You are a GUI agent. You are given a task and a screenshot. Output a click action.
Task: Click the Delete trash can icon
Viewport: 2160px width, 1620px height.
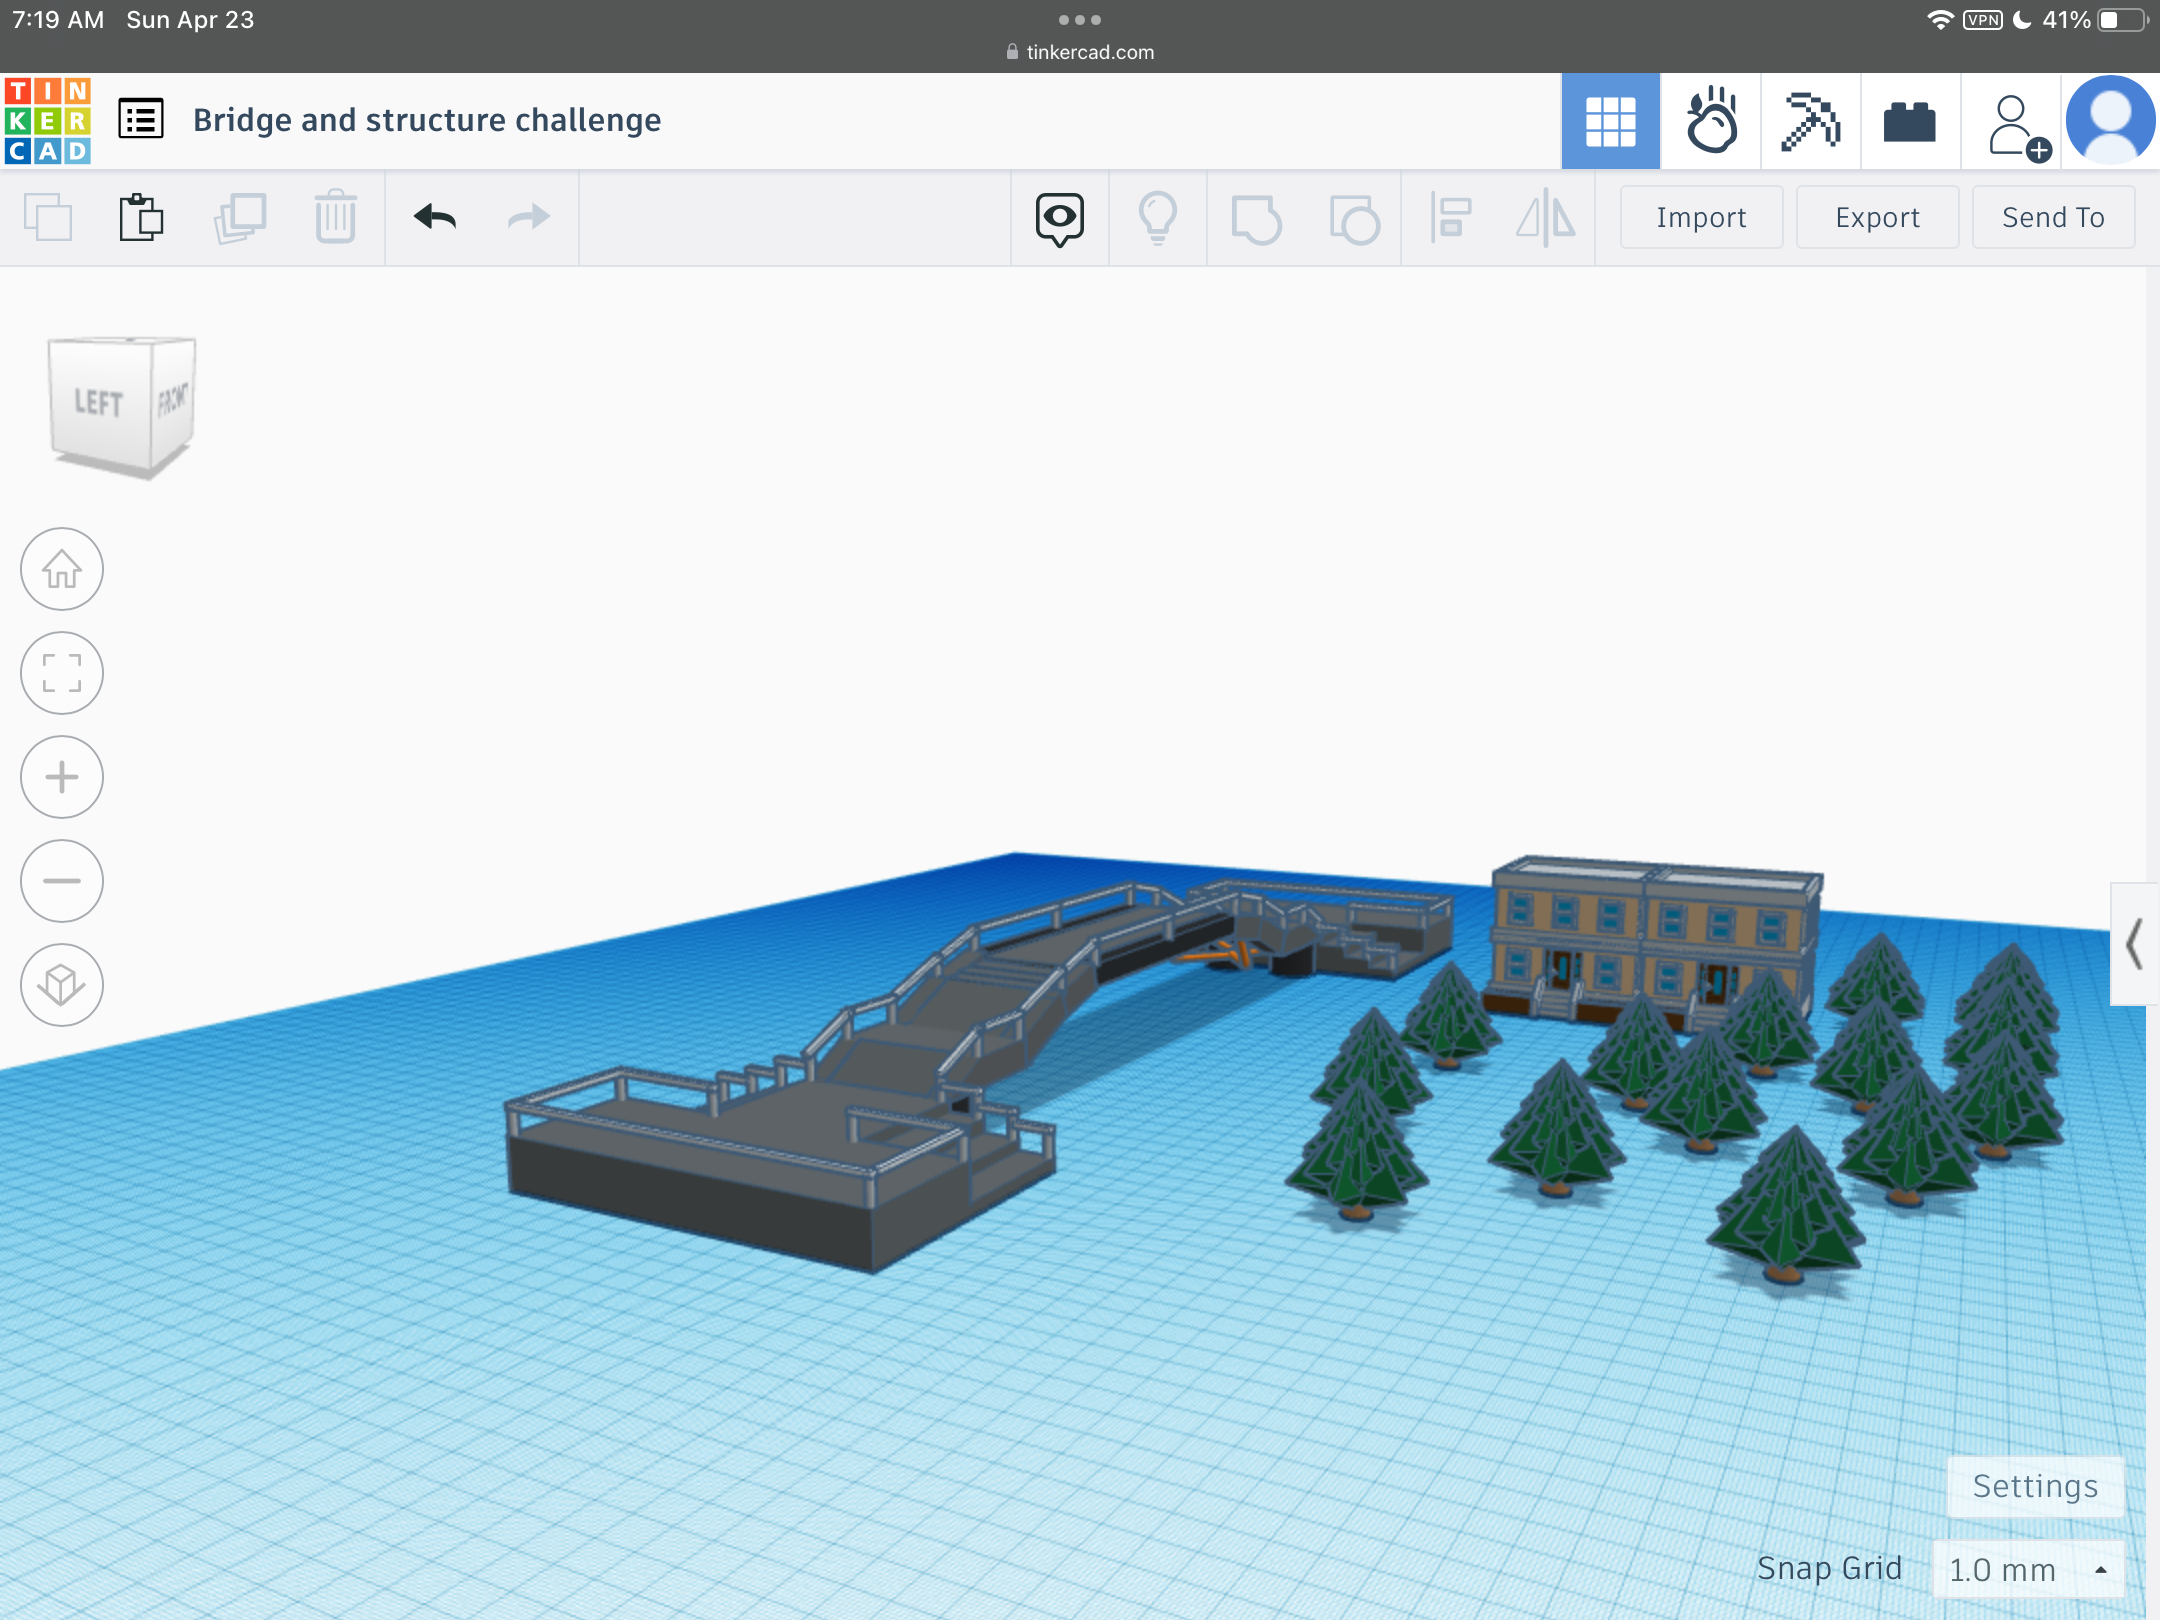(x=335, y=217)
